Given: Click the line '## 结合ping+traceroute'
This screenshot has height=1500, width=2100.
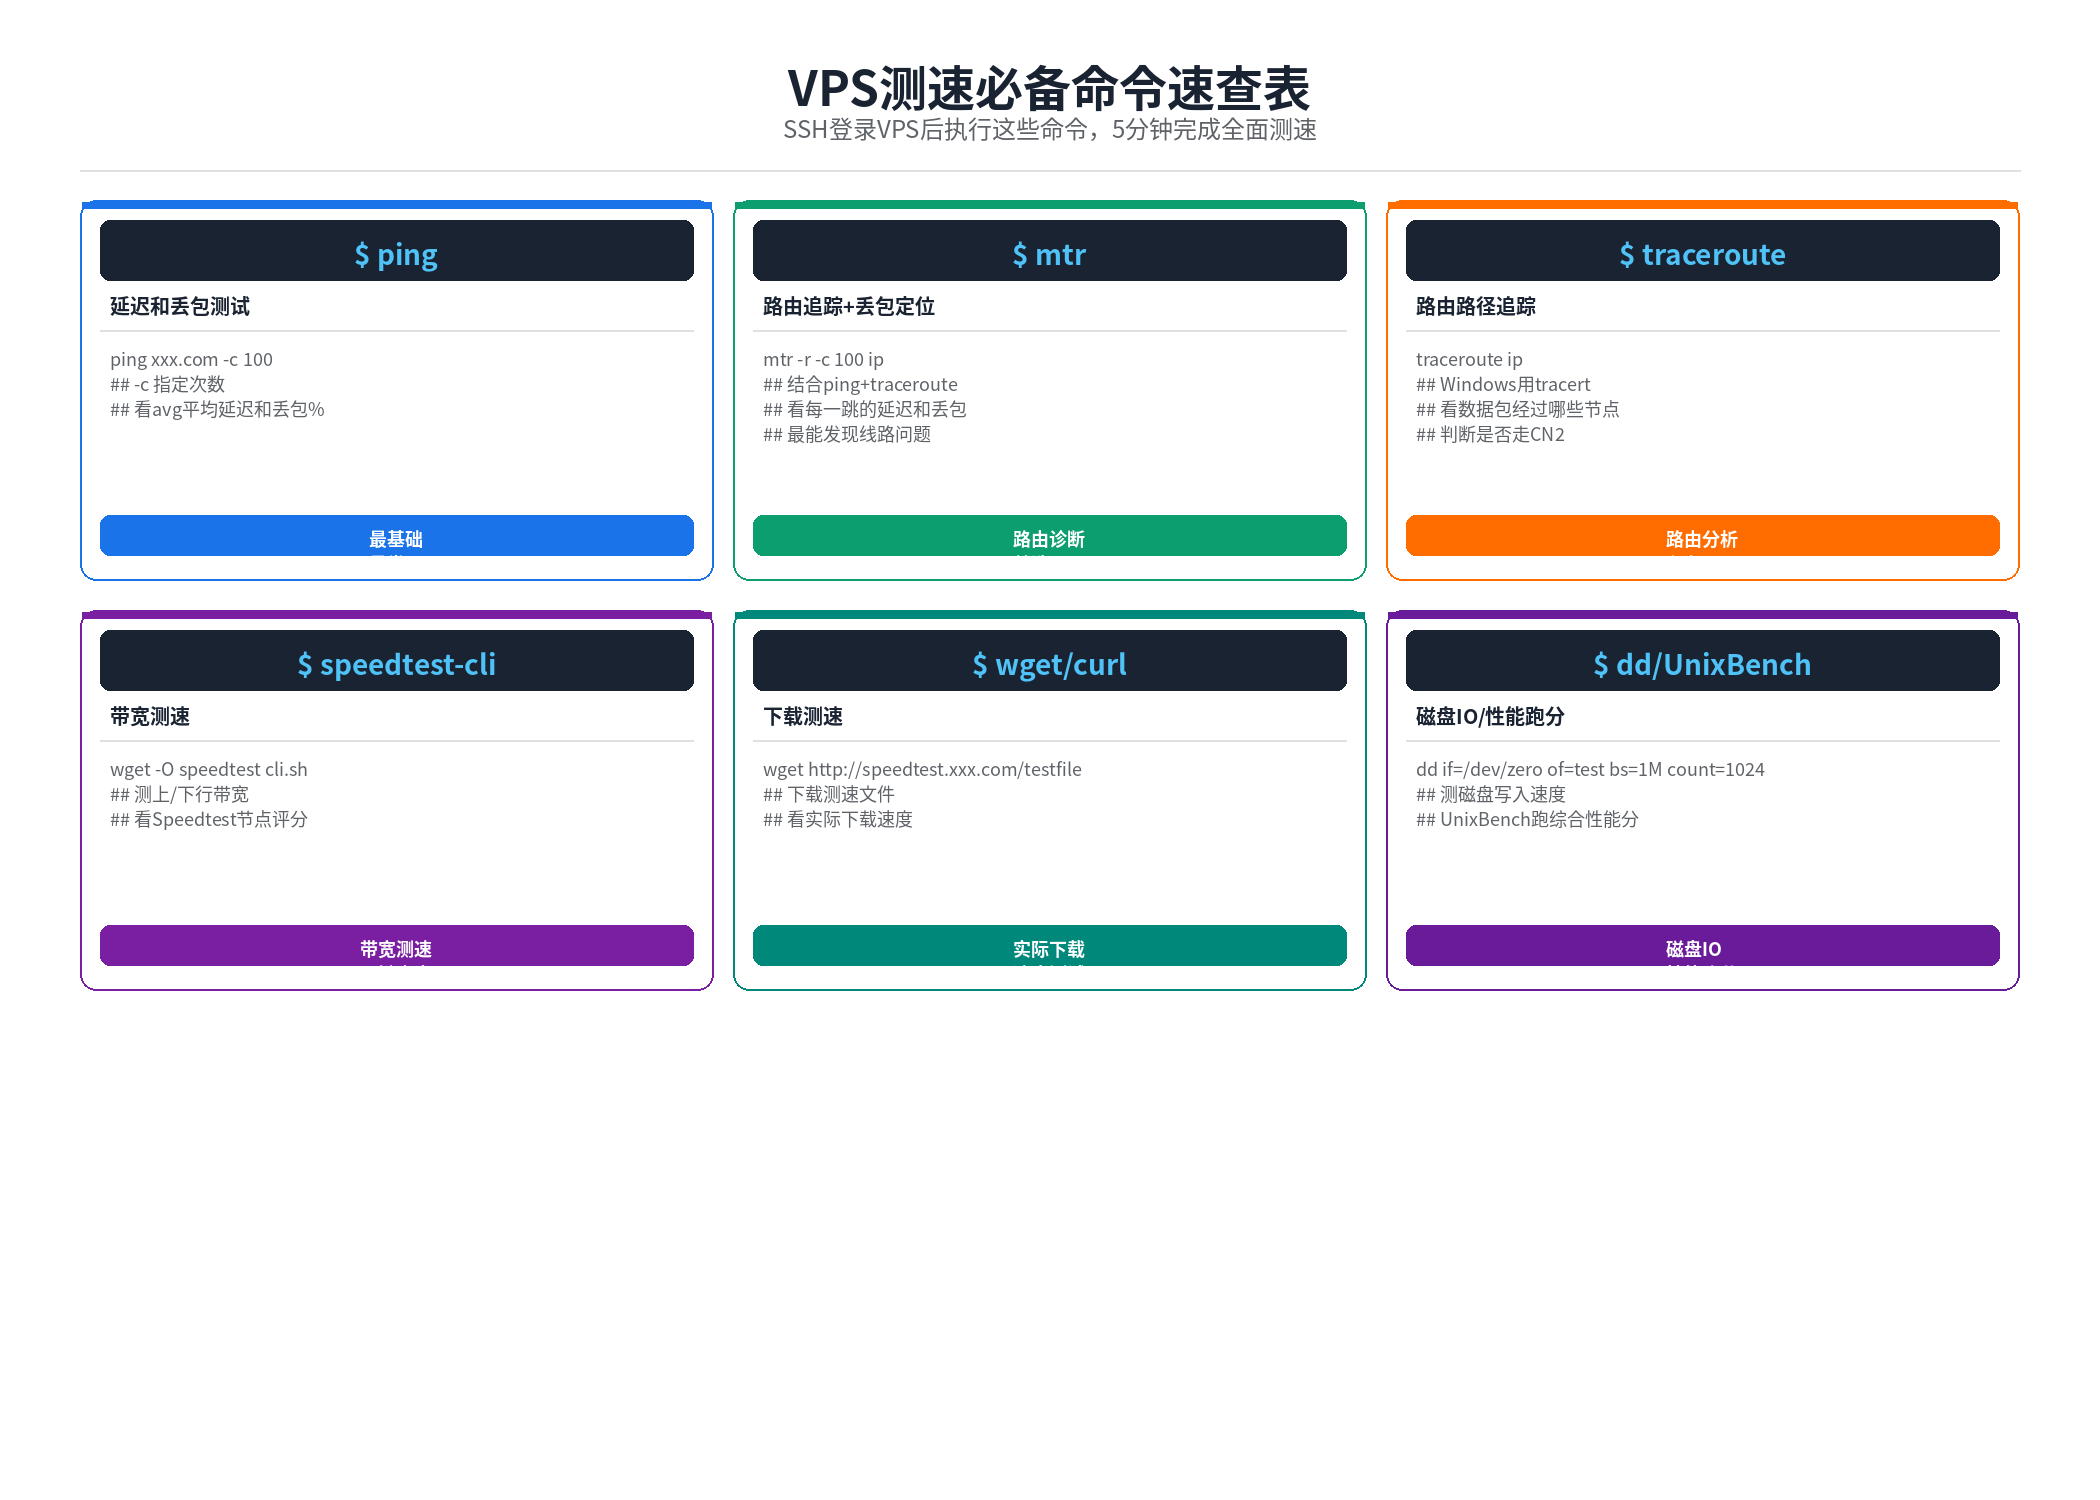Looking at the screenshot, I should click(860, 385).
